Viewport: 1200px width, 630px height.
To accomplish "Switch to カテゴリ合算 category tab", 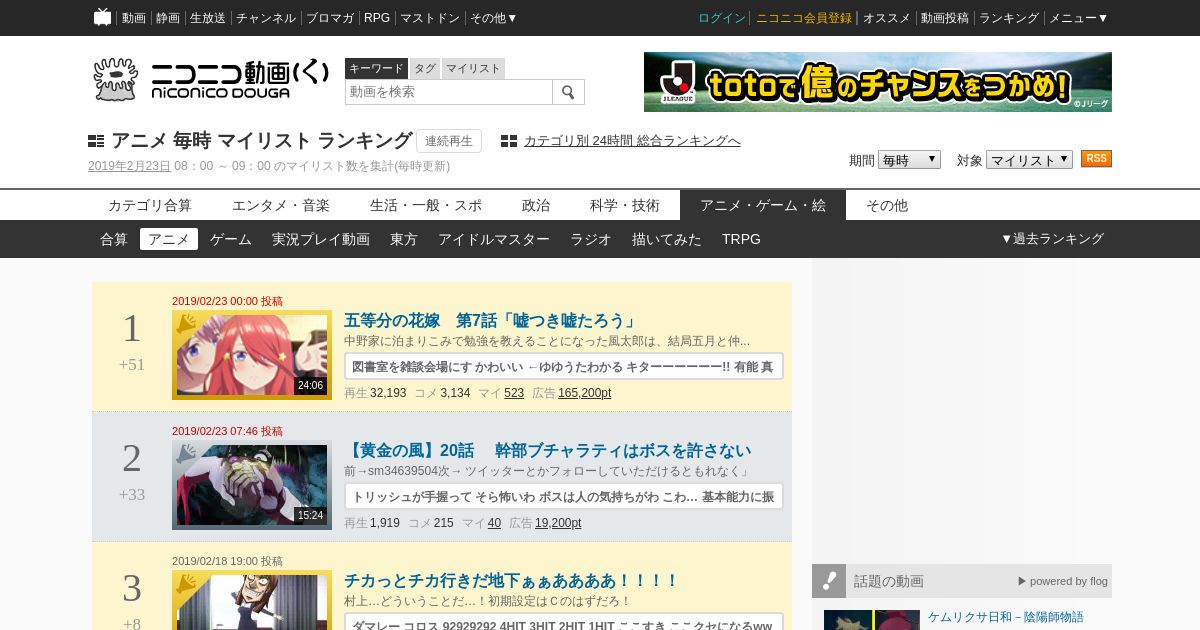I will click(150, 205).
